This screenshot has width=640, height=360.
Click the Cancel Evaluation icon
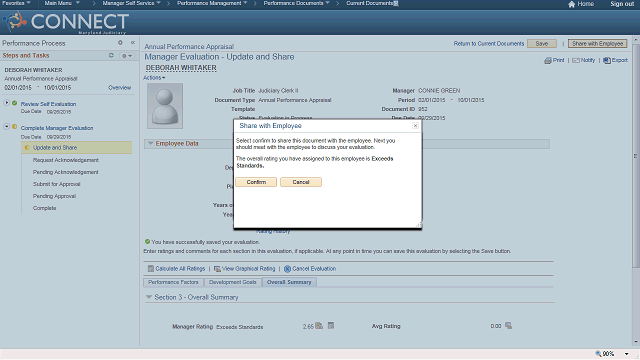click(x=287, y=269)
